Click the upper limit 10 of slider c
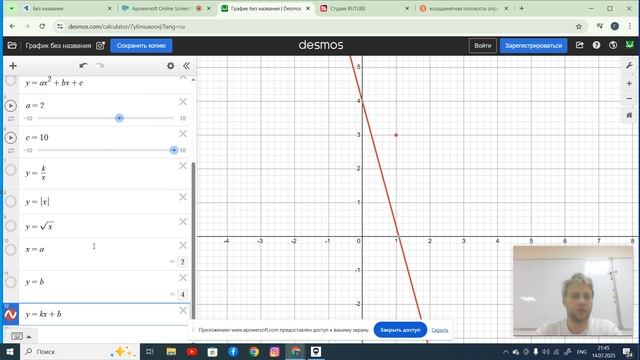Image resolution: width=640 pixels, height=360 pixels. point(183,151)
